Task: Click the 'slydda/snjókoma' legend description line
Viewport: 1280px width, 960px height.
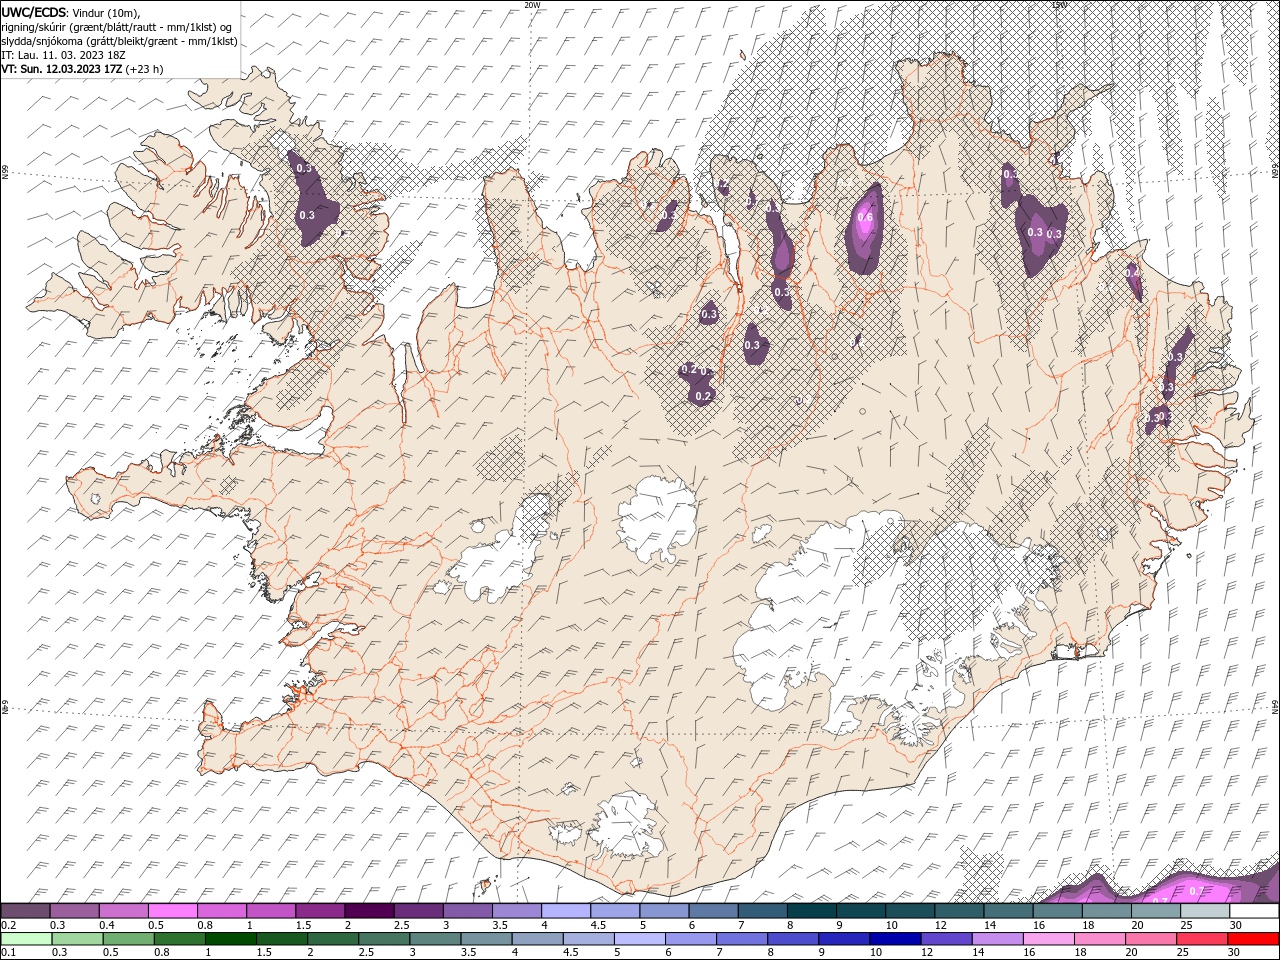Action: (119, 41)
